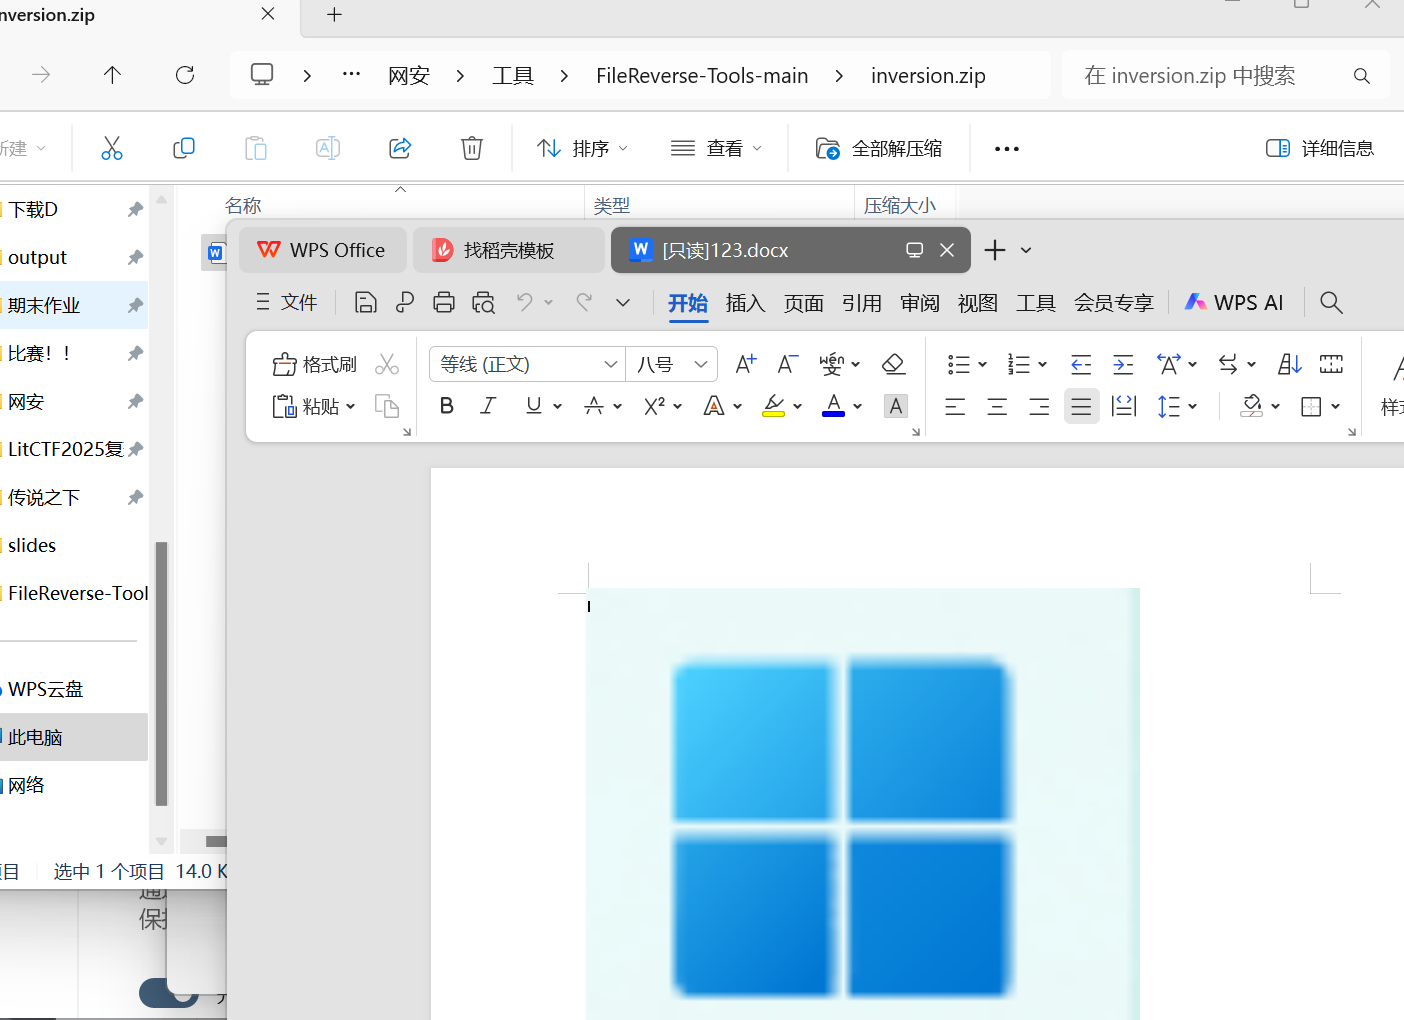Click the Format Painter (格式刷) button

(315, 364)
